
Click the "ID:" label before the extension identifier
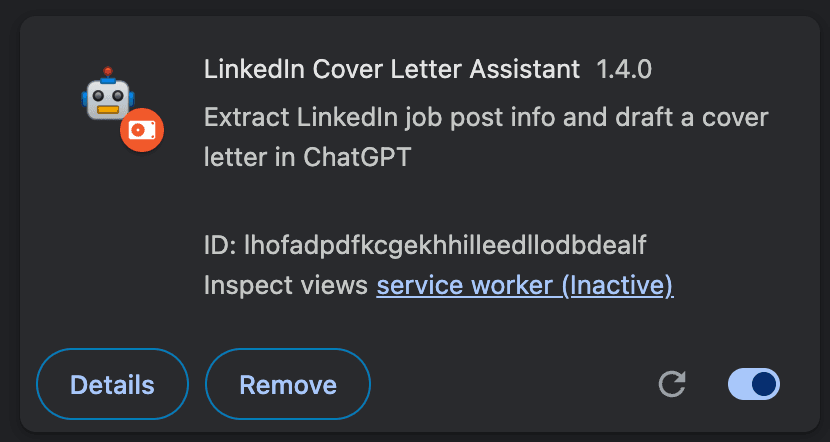(x=220, y=245)
